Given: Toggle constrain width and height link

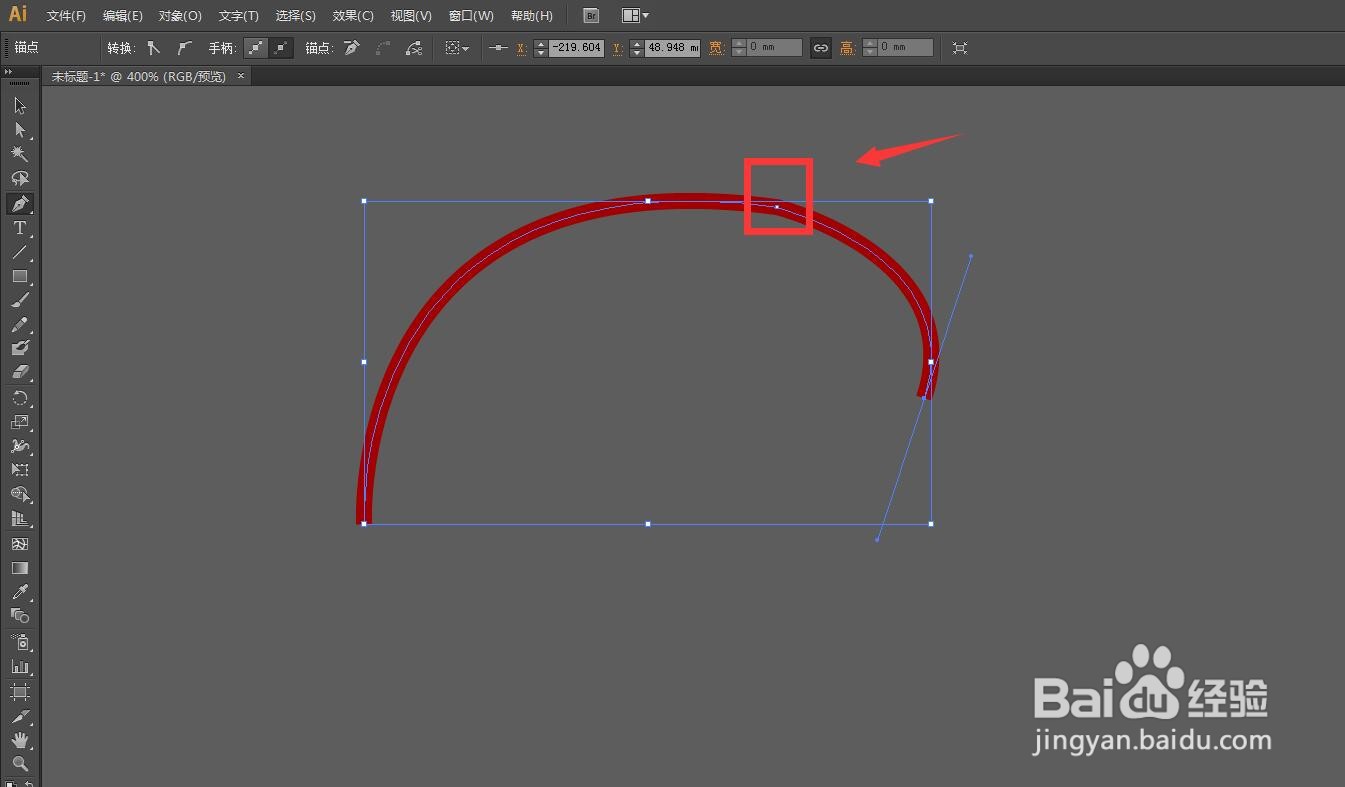Looking at the screenshot, I should (x=820, y=48).
